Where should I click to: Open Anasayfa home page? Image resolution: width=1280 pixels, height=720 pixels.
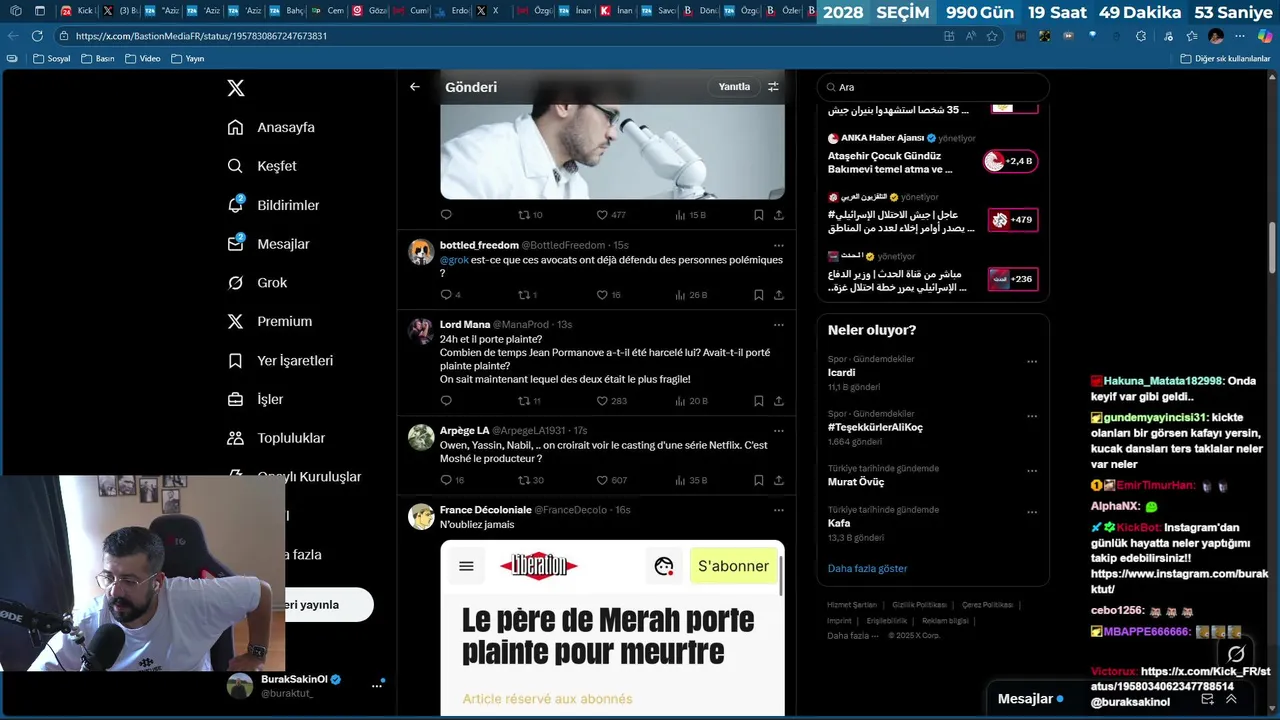point(271,127)
